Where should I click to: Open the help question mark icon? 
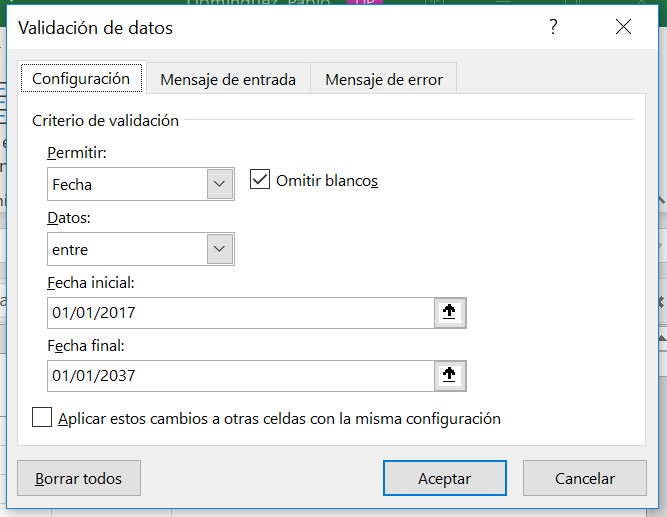(553, 27)
